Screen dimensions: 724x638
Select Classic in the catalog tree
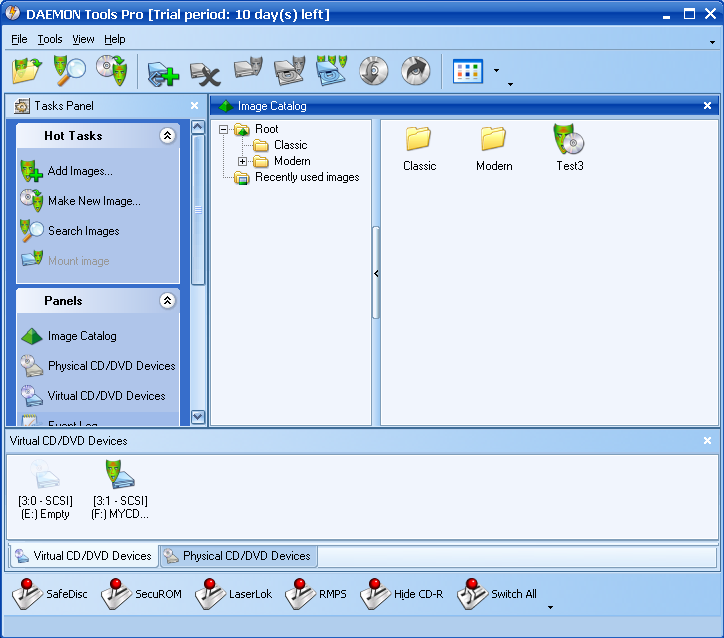290,145
